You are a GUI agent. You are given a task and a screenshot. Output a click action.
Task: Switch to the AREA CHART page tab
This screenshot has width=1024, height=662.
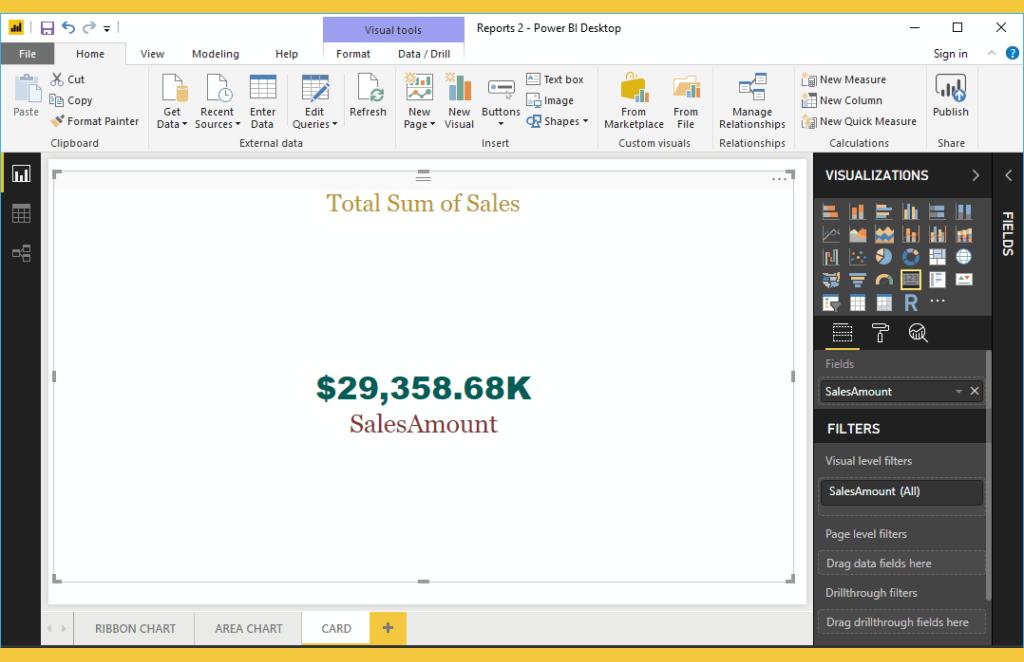(249, 629)
